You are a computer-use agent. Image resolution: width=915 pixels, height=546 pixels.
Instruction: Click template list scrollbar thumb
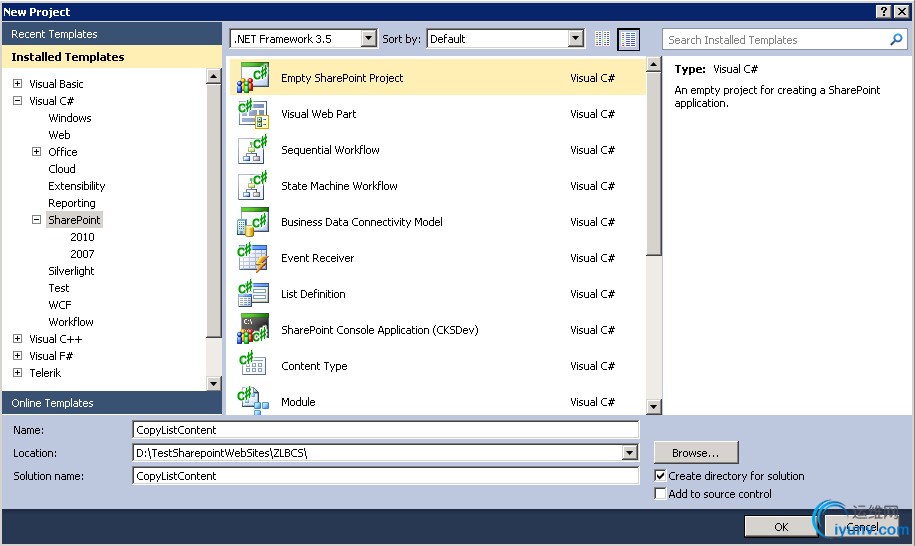pos(654,163)
